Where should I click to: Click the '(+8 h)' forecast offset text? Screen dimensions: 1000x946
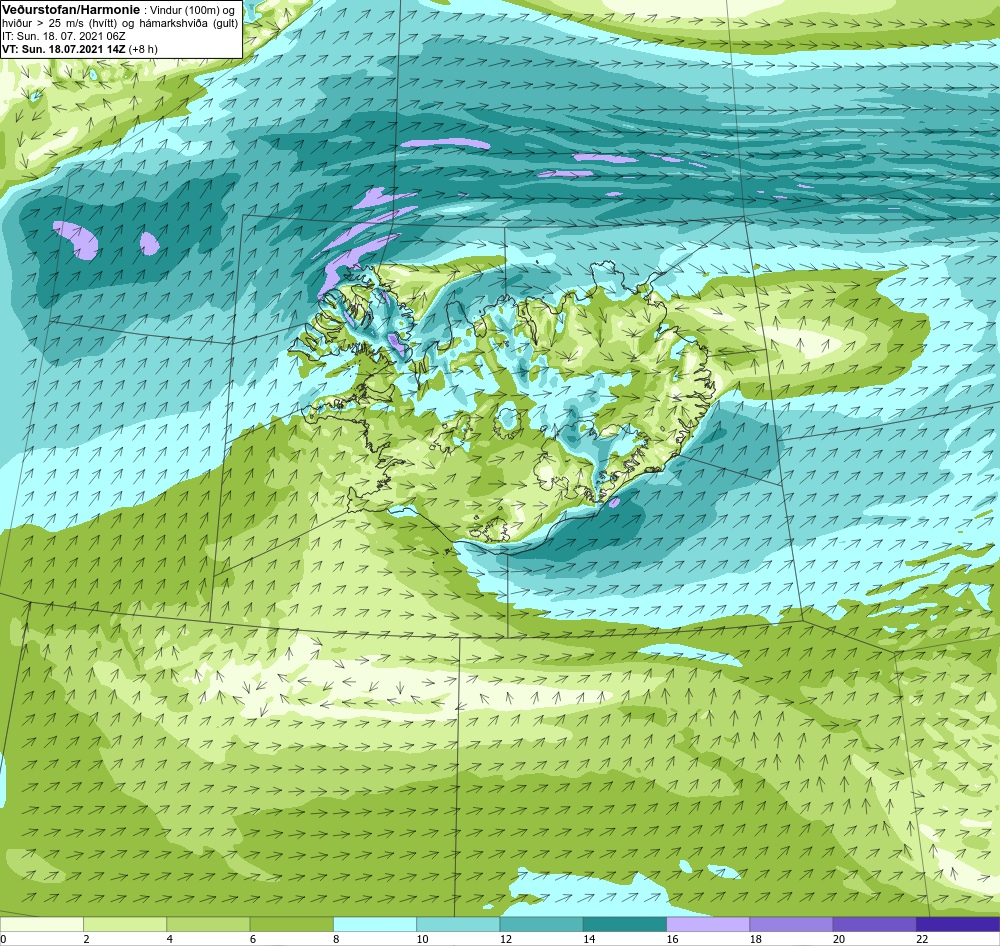[x=143, y=49]
